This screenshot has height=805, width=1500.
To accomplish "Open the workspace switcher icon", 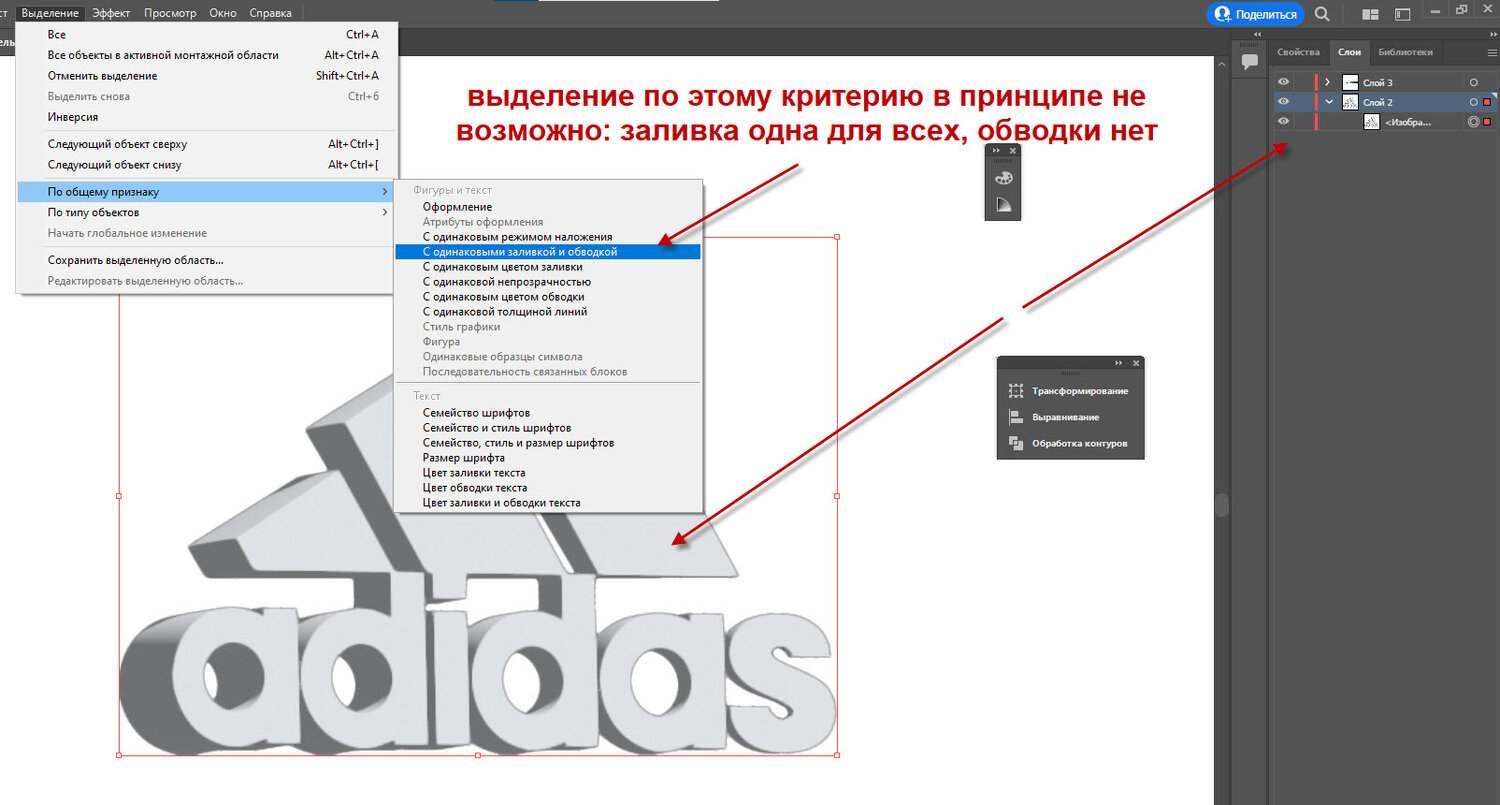I will click(1403, 14).
